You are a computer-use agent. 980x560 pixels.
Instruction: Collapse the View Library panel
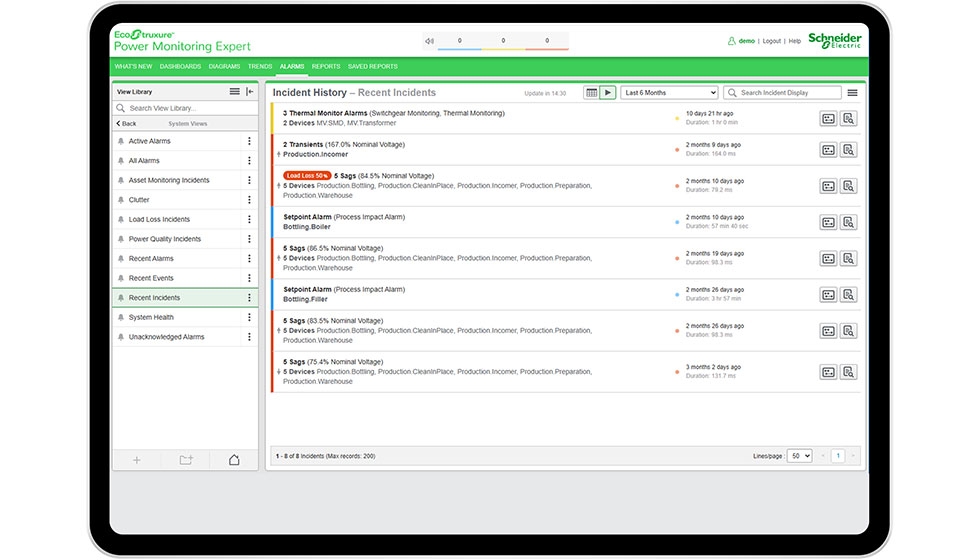(250, 92)
